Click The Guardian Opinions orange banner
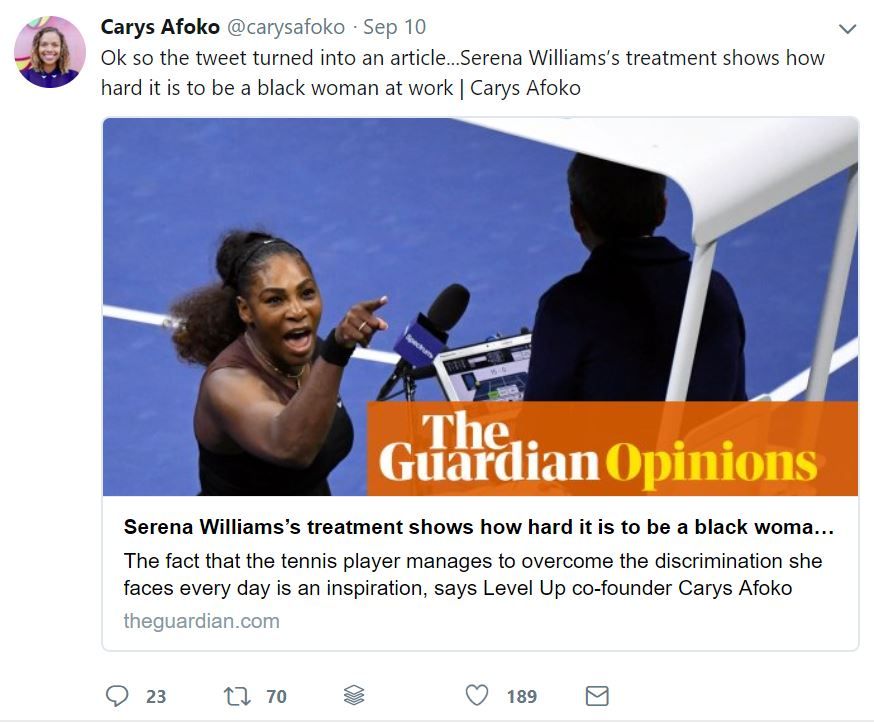 (612, 448)
